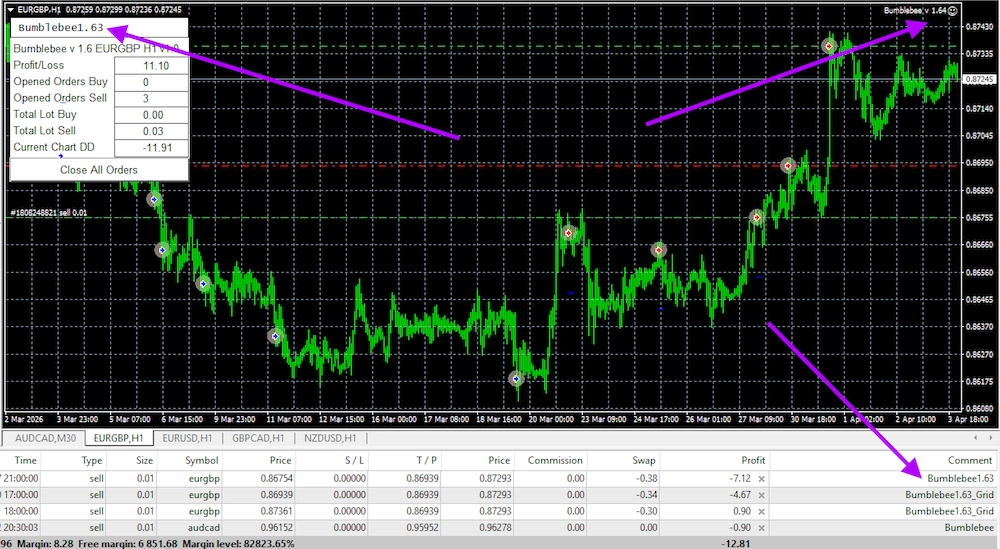Click the EURGBP,H1 chart title text
Viewport: 1000px width, 549px height.
pos(40,10)
